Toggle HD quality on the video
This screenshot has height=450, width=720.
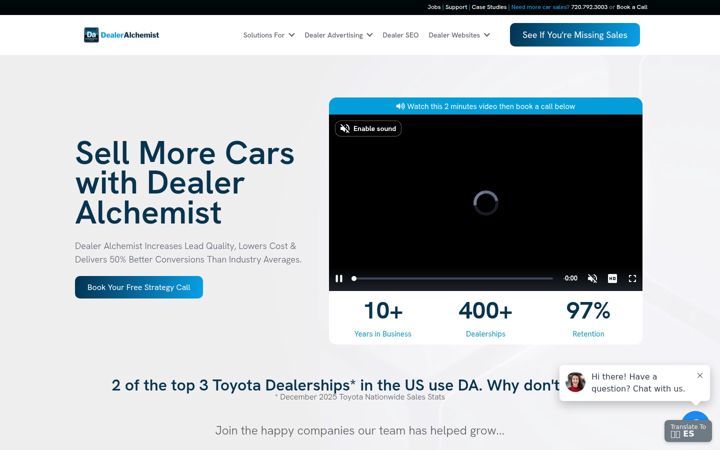(612, 278)
